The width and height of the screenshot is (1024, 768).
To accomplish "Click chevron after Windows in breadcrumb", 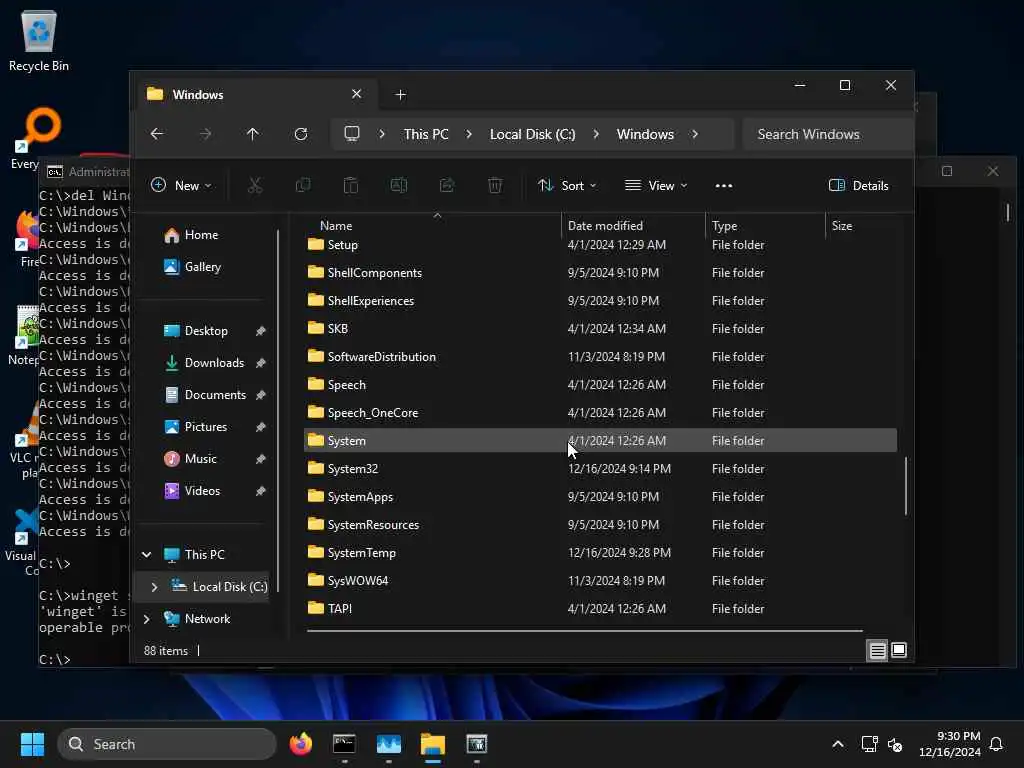I will coord(695,134).
